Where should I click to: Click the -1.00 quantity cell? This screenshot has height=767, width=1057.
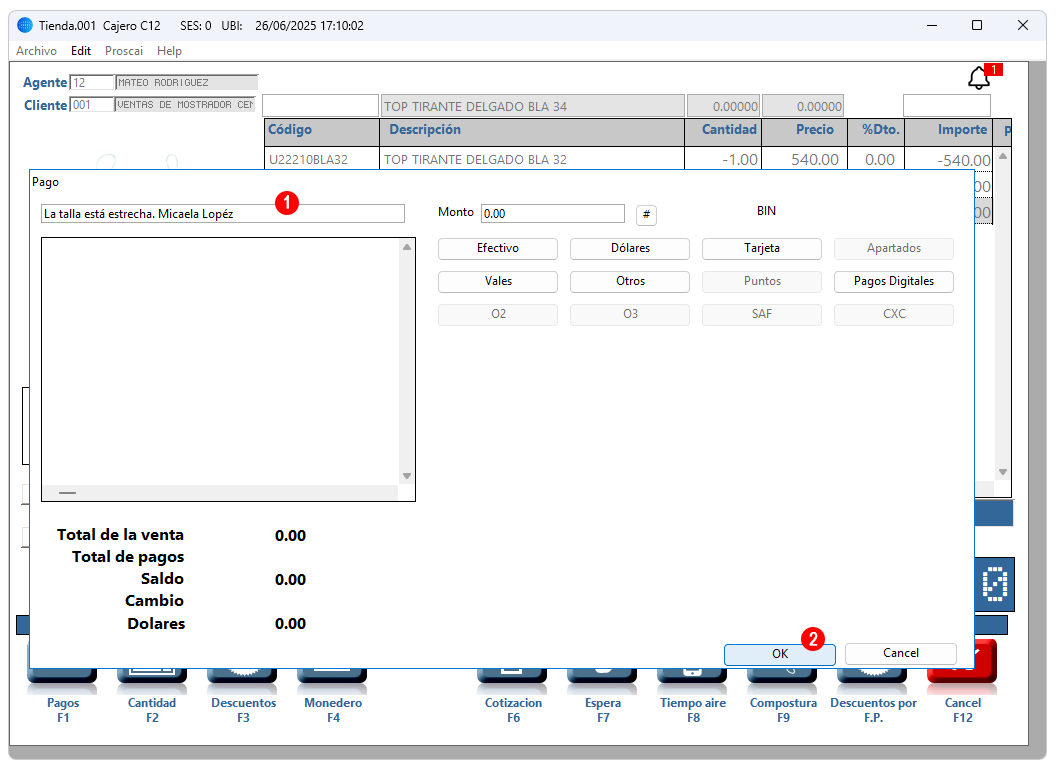pyautogui.click(x=723, y=160)
